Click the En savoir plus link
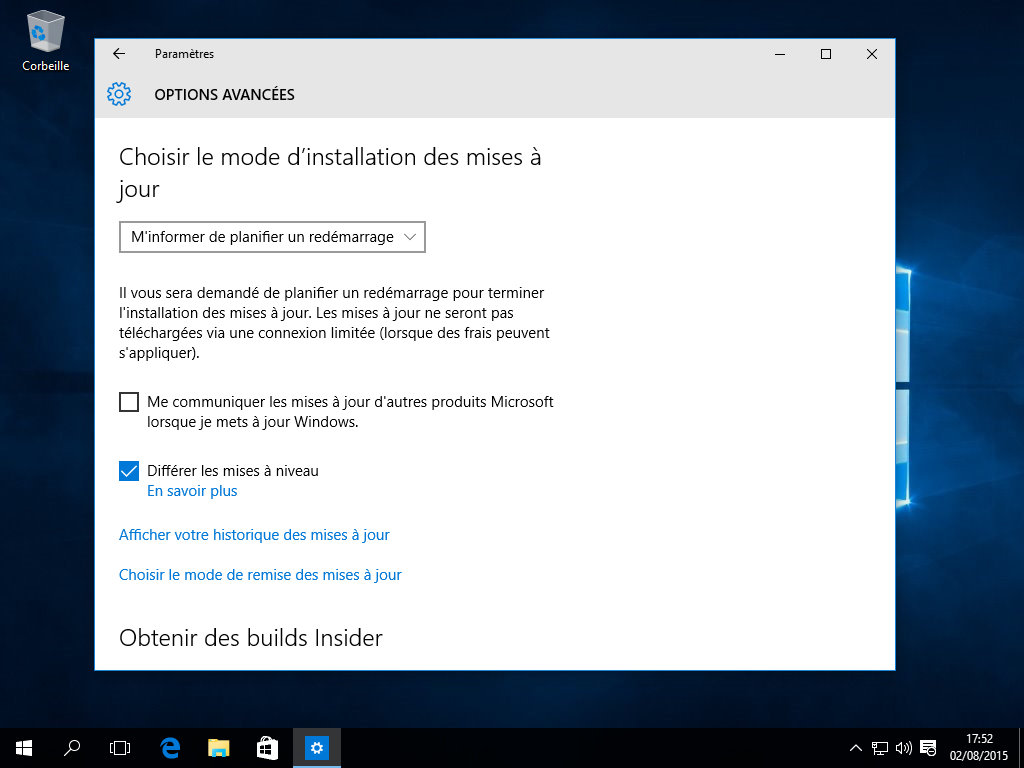1024x768 pixels. [x=192, y=491]
